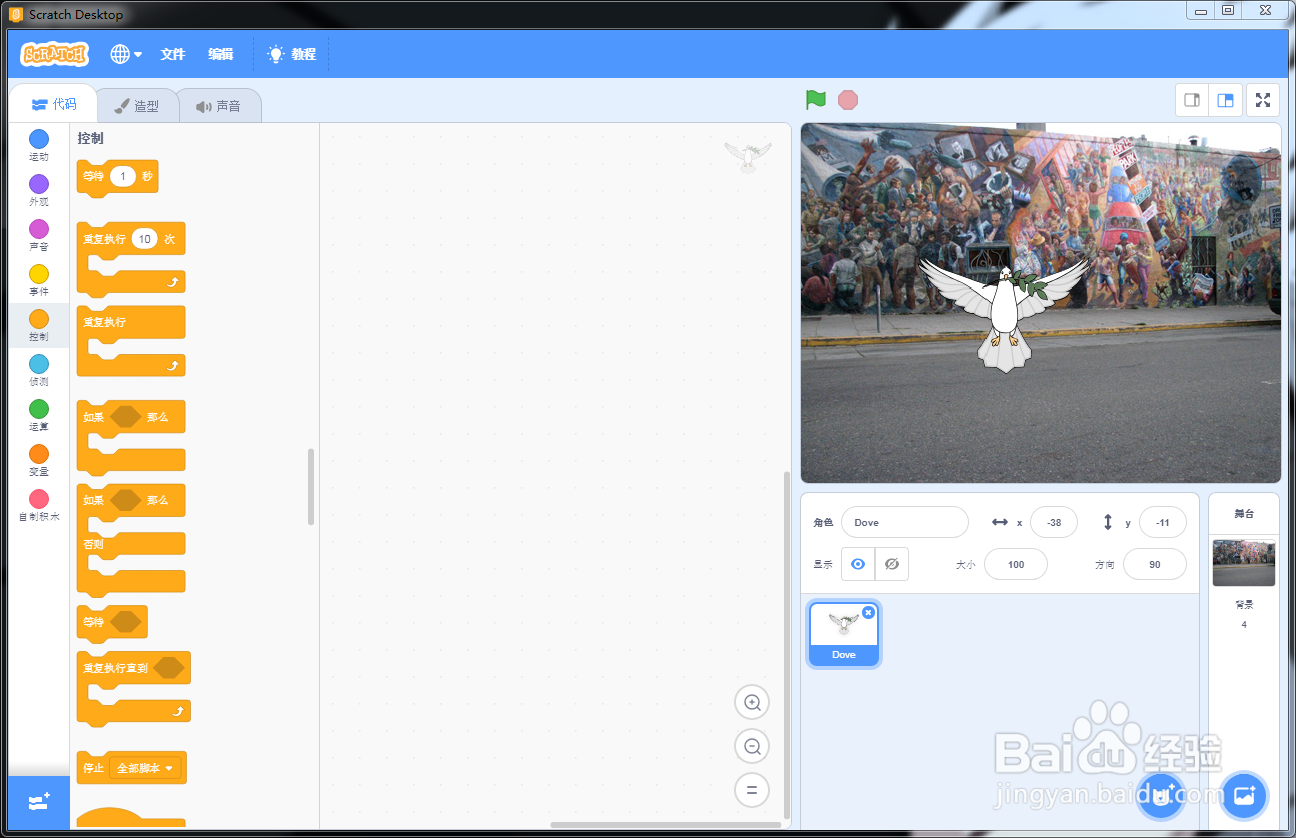
Task: Click the seconds value in 等待 block
Action: 122,176
